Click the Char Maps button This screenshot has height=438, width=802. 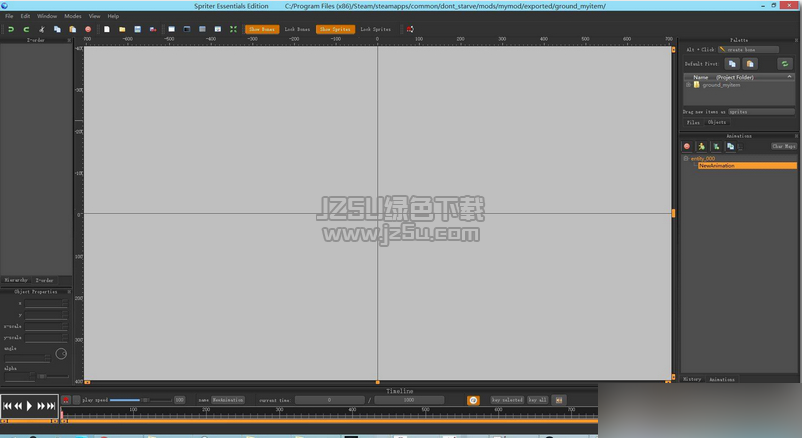[x=784, y=146]
